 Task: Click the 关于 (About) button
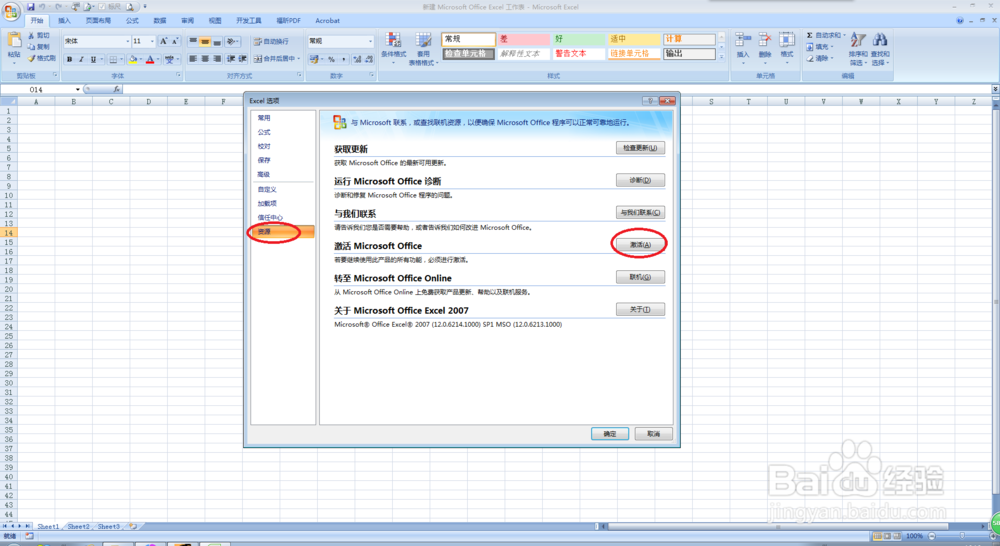640,309
